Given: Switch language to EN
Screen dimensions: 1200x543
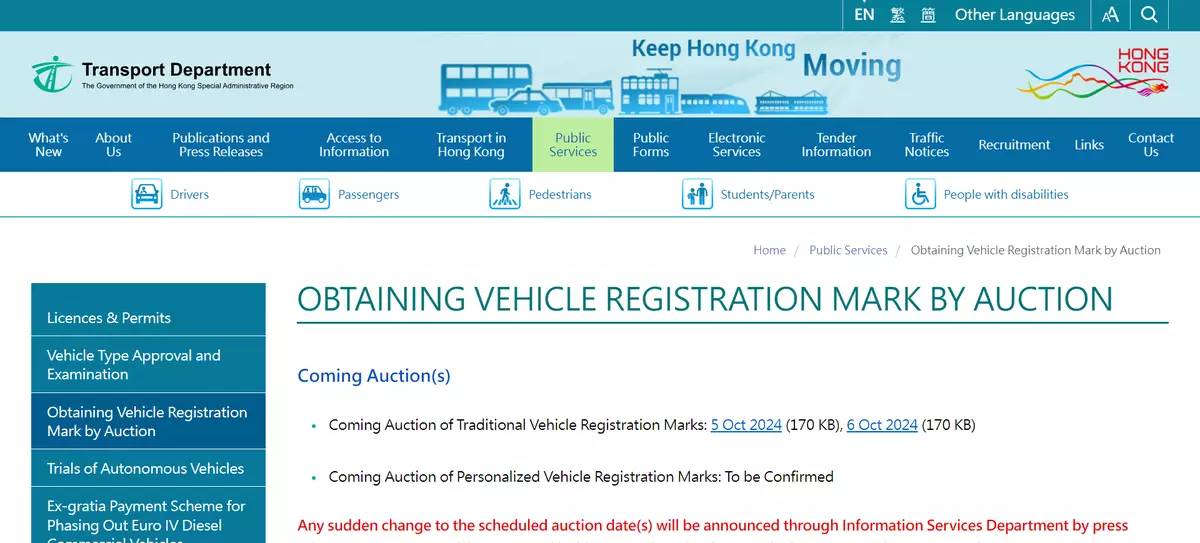Looking at the screenshot, I should click(864, 14).
